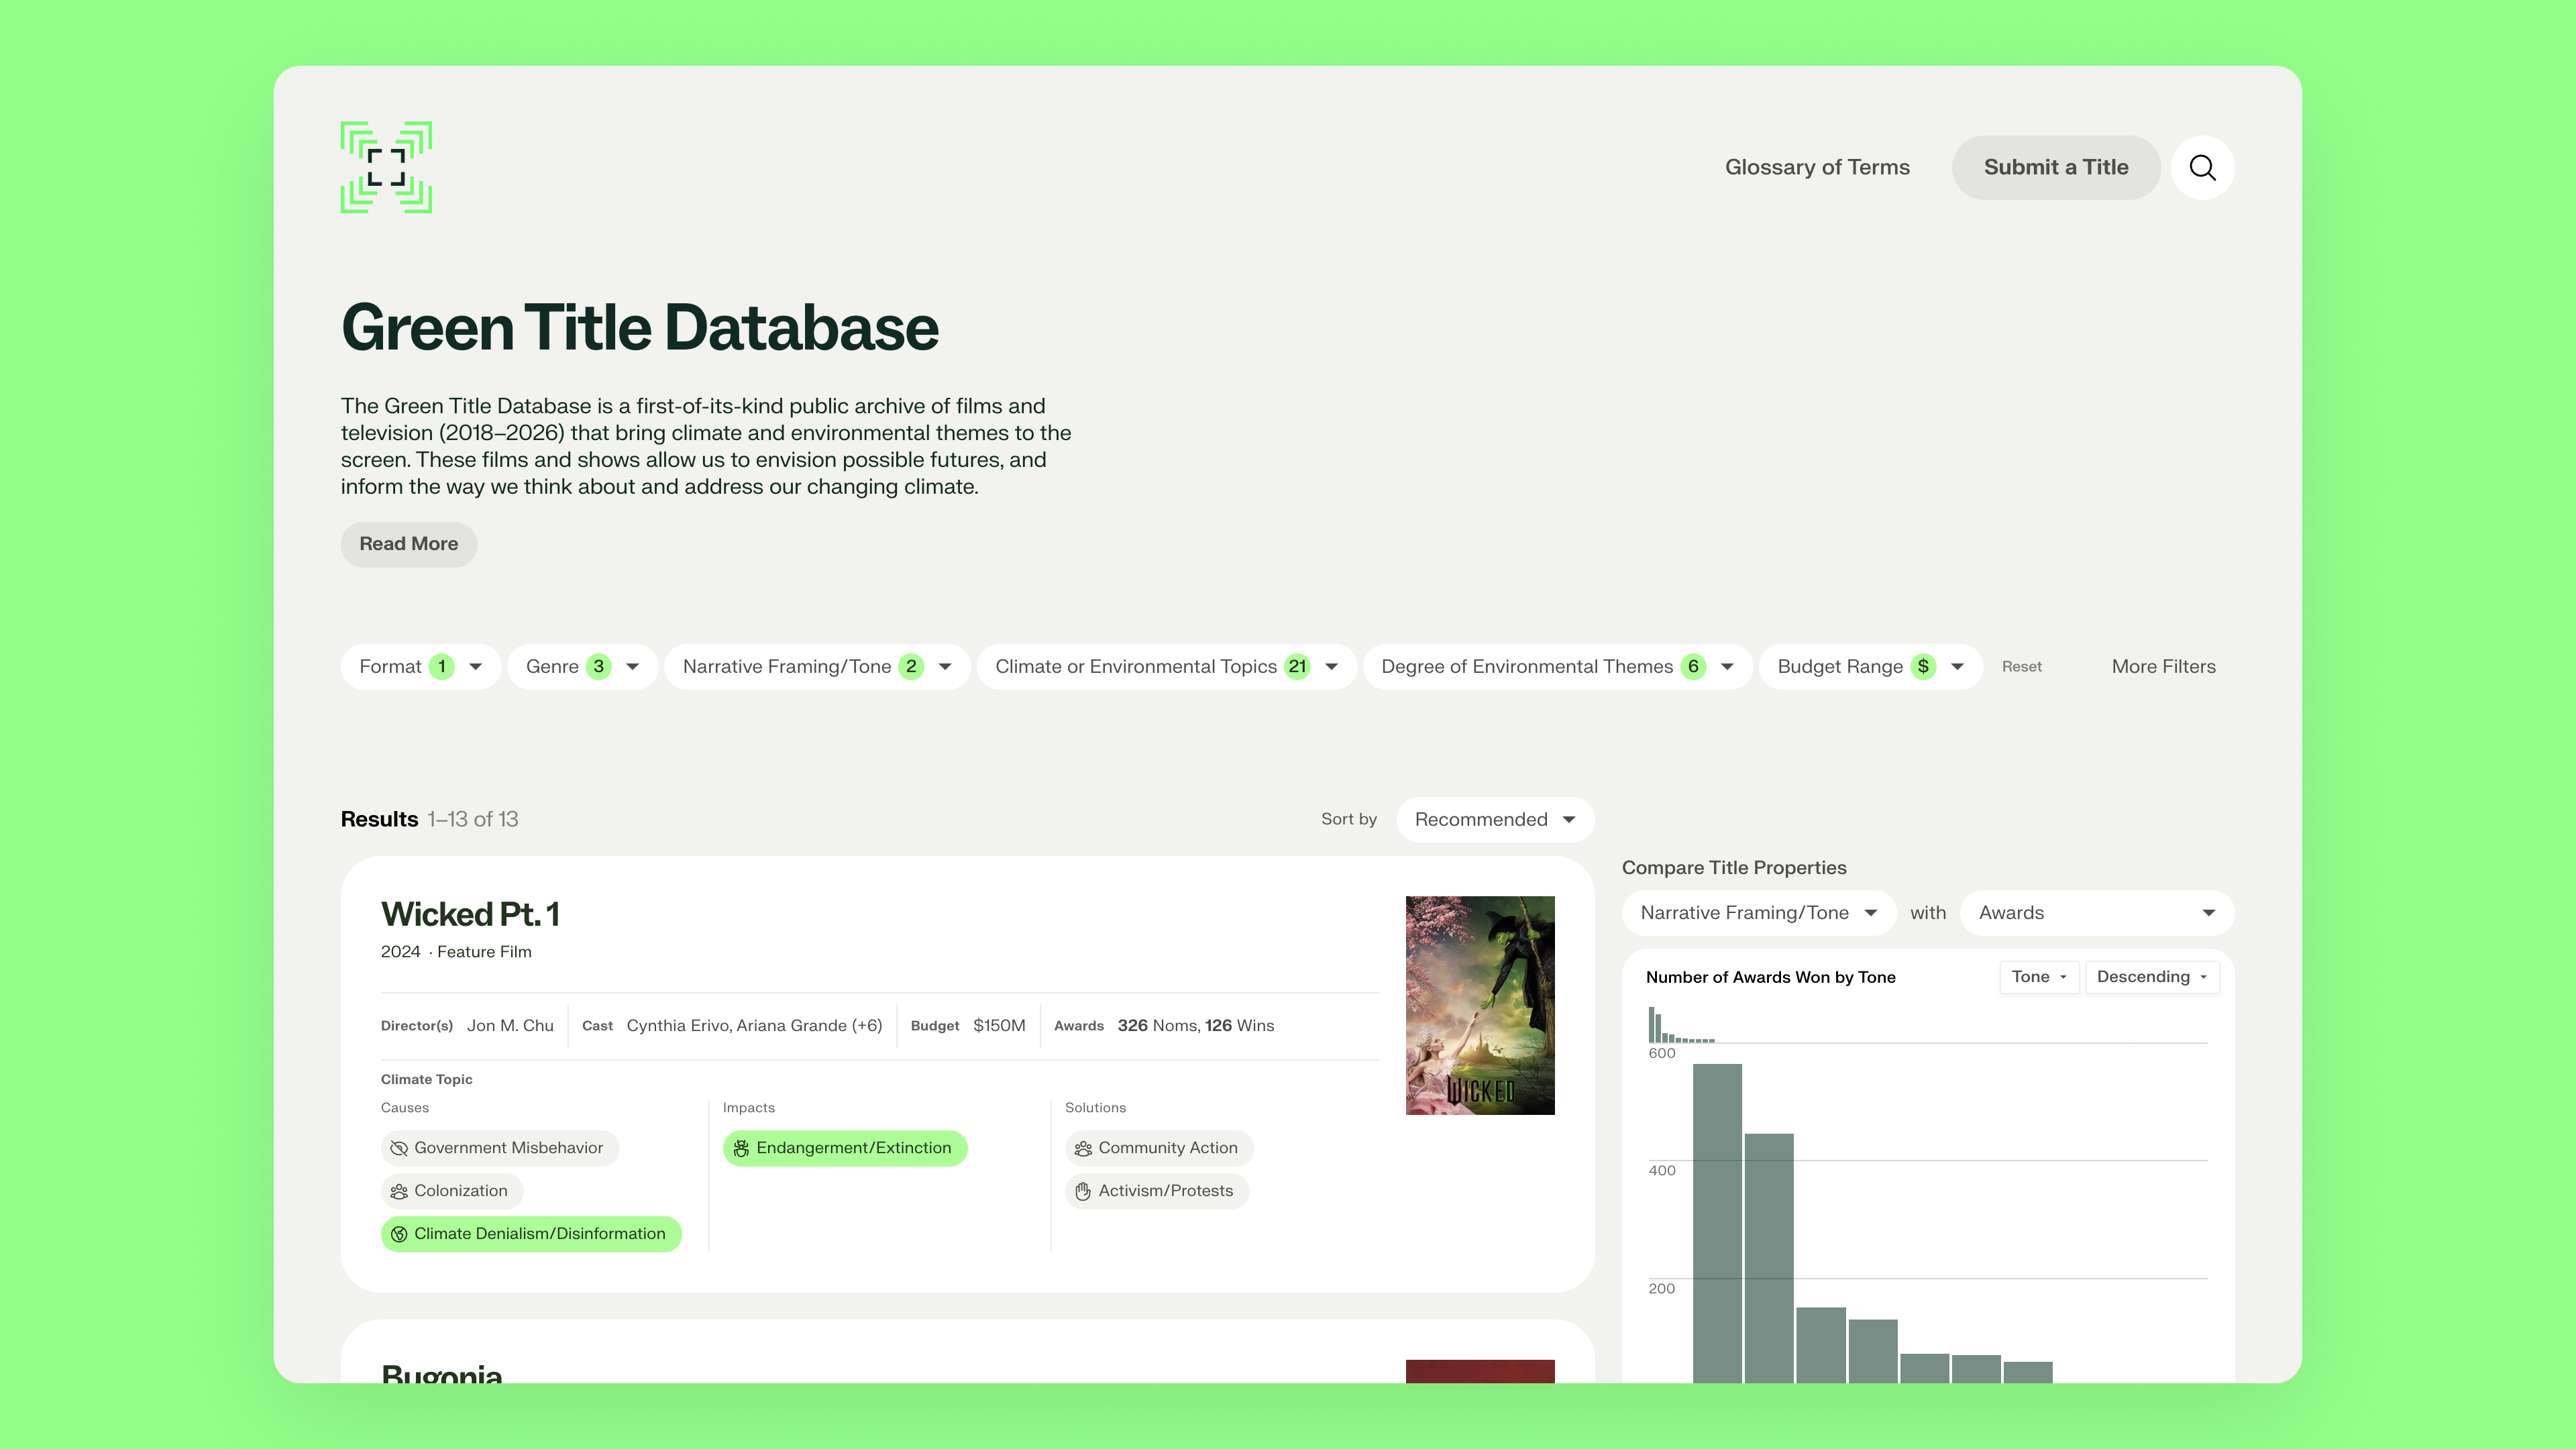Expand the Climate or Environmental Topics filter
The height and width of the screenshot is (1449, 2576).
pos(1166,667)
